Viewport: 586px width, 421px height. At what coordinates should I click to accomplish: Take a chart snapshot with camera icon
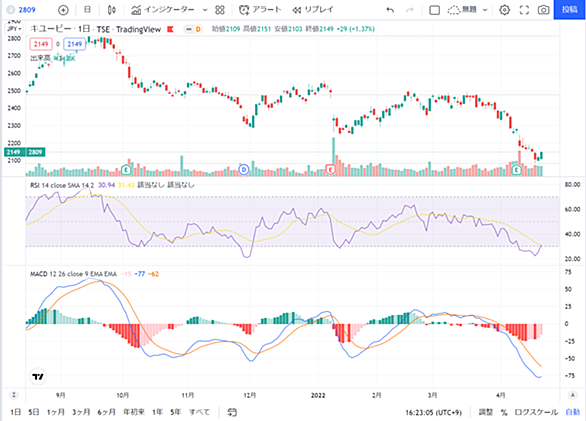(x=543, y=10)
